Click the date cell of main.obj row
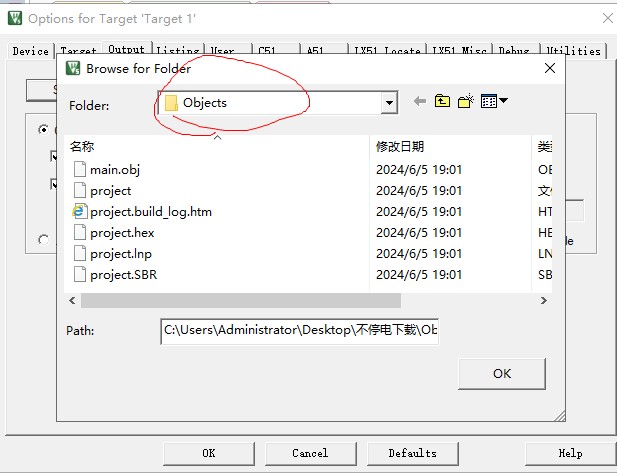 coord(419,170)
